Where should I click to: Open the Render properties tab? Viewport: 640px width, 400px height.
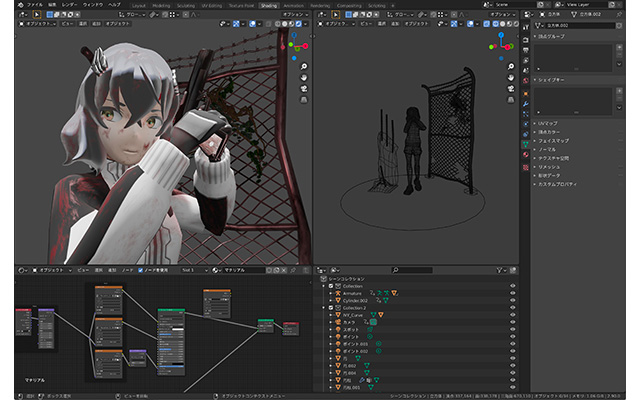tap(526, 40)
